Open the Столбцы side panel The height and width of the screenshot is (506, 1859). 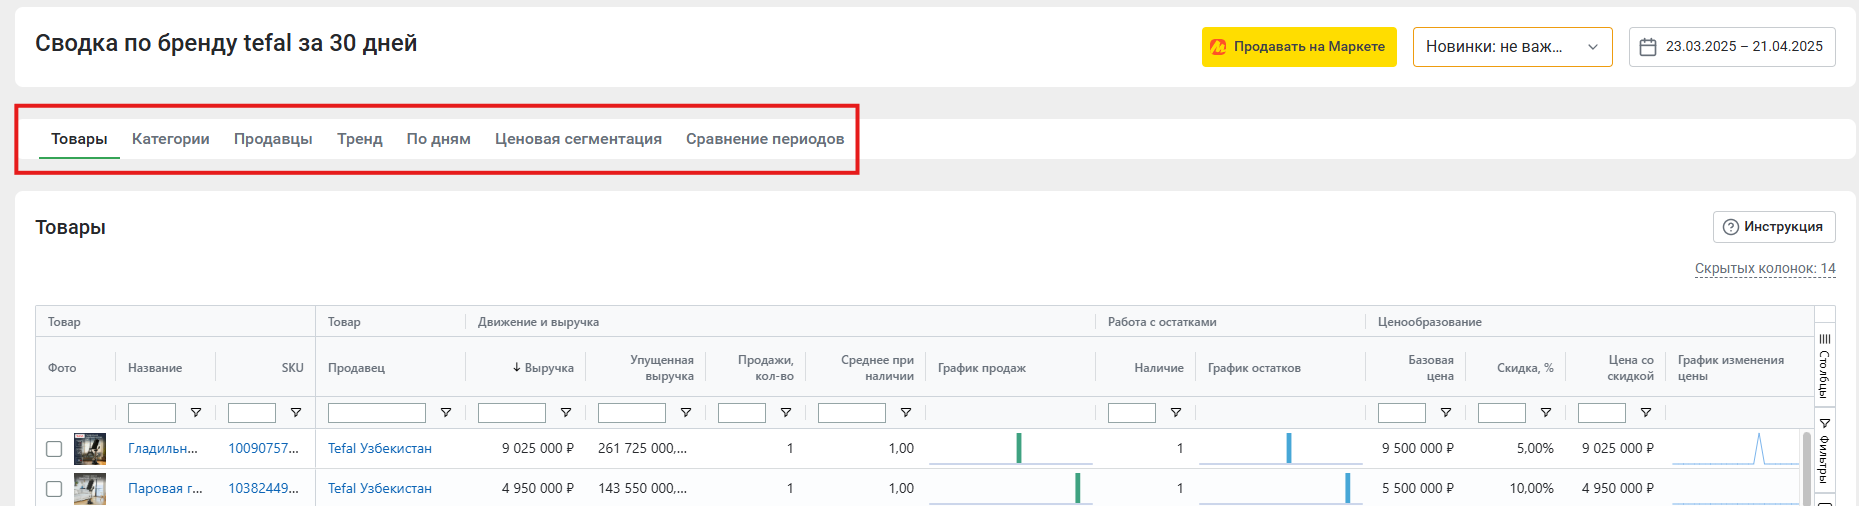pyautogui.click(x=1825, y=365)
